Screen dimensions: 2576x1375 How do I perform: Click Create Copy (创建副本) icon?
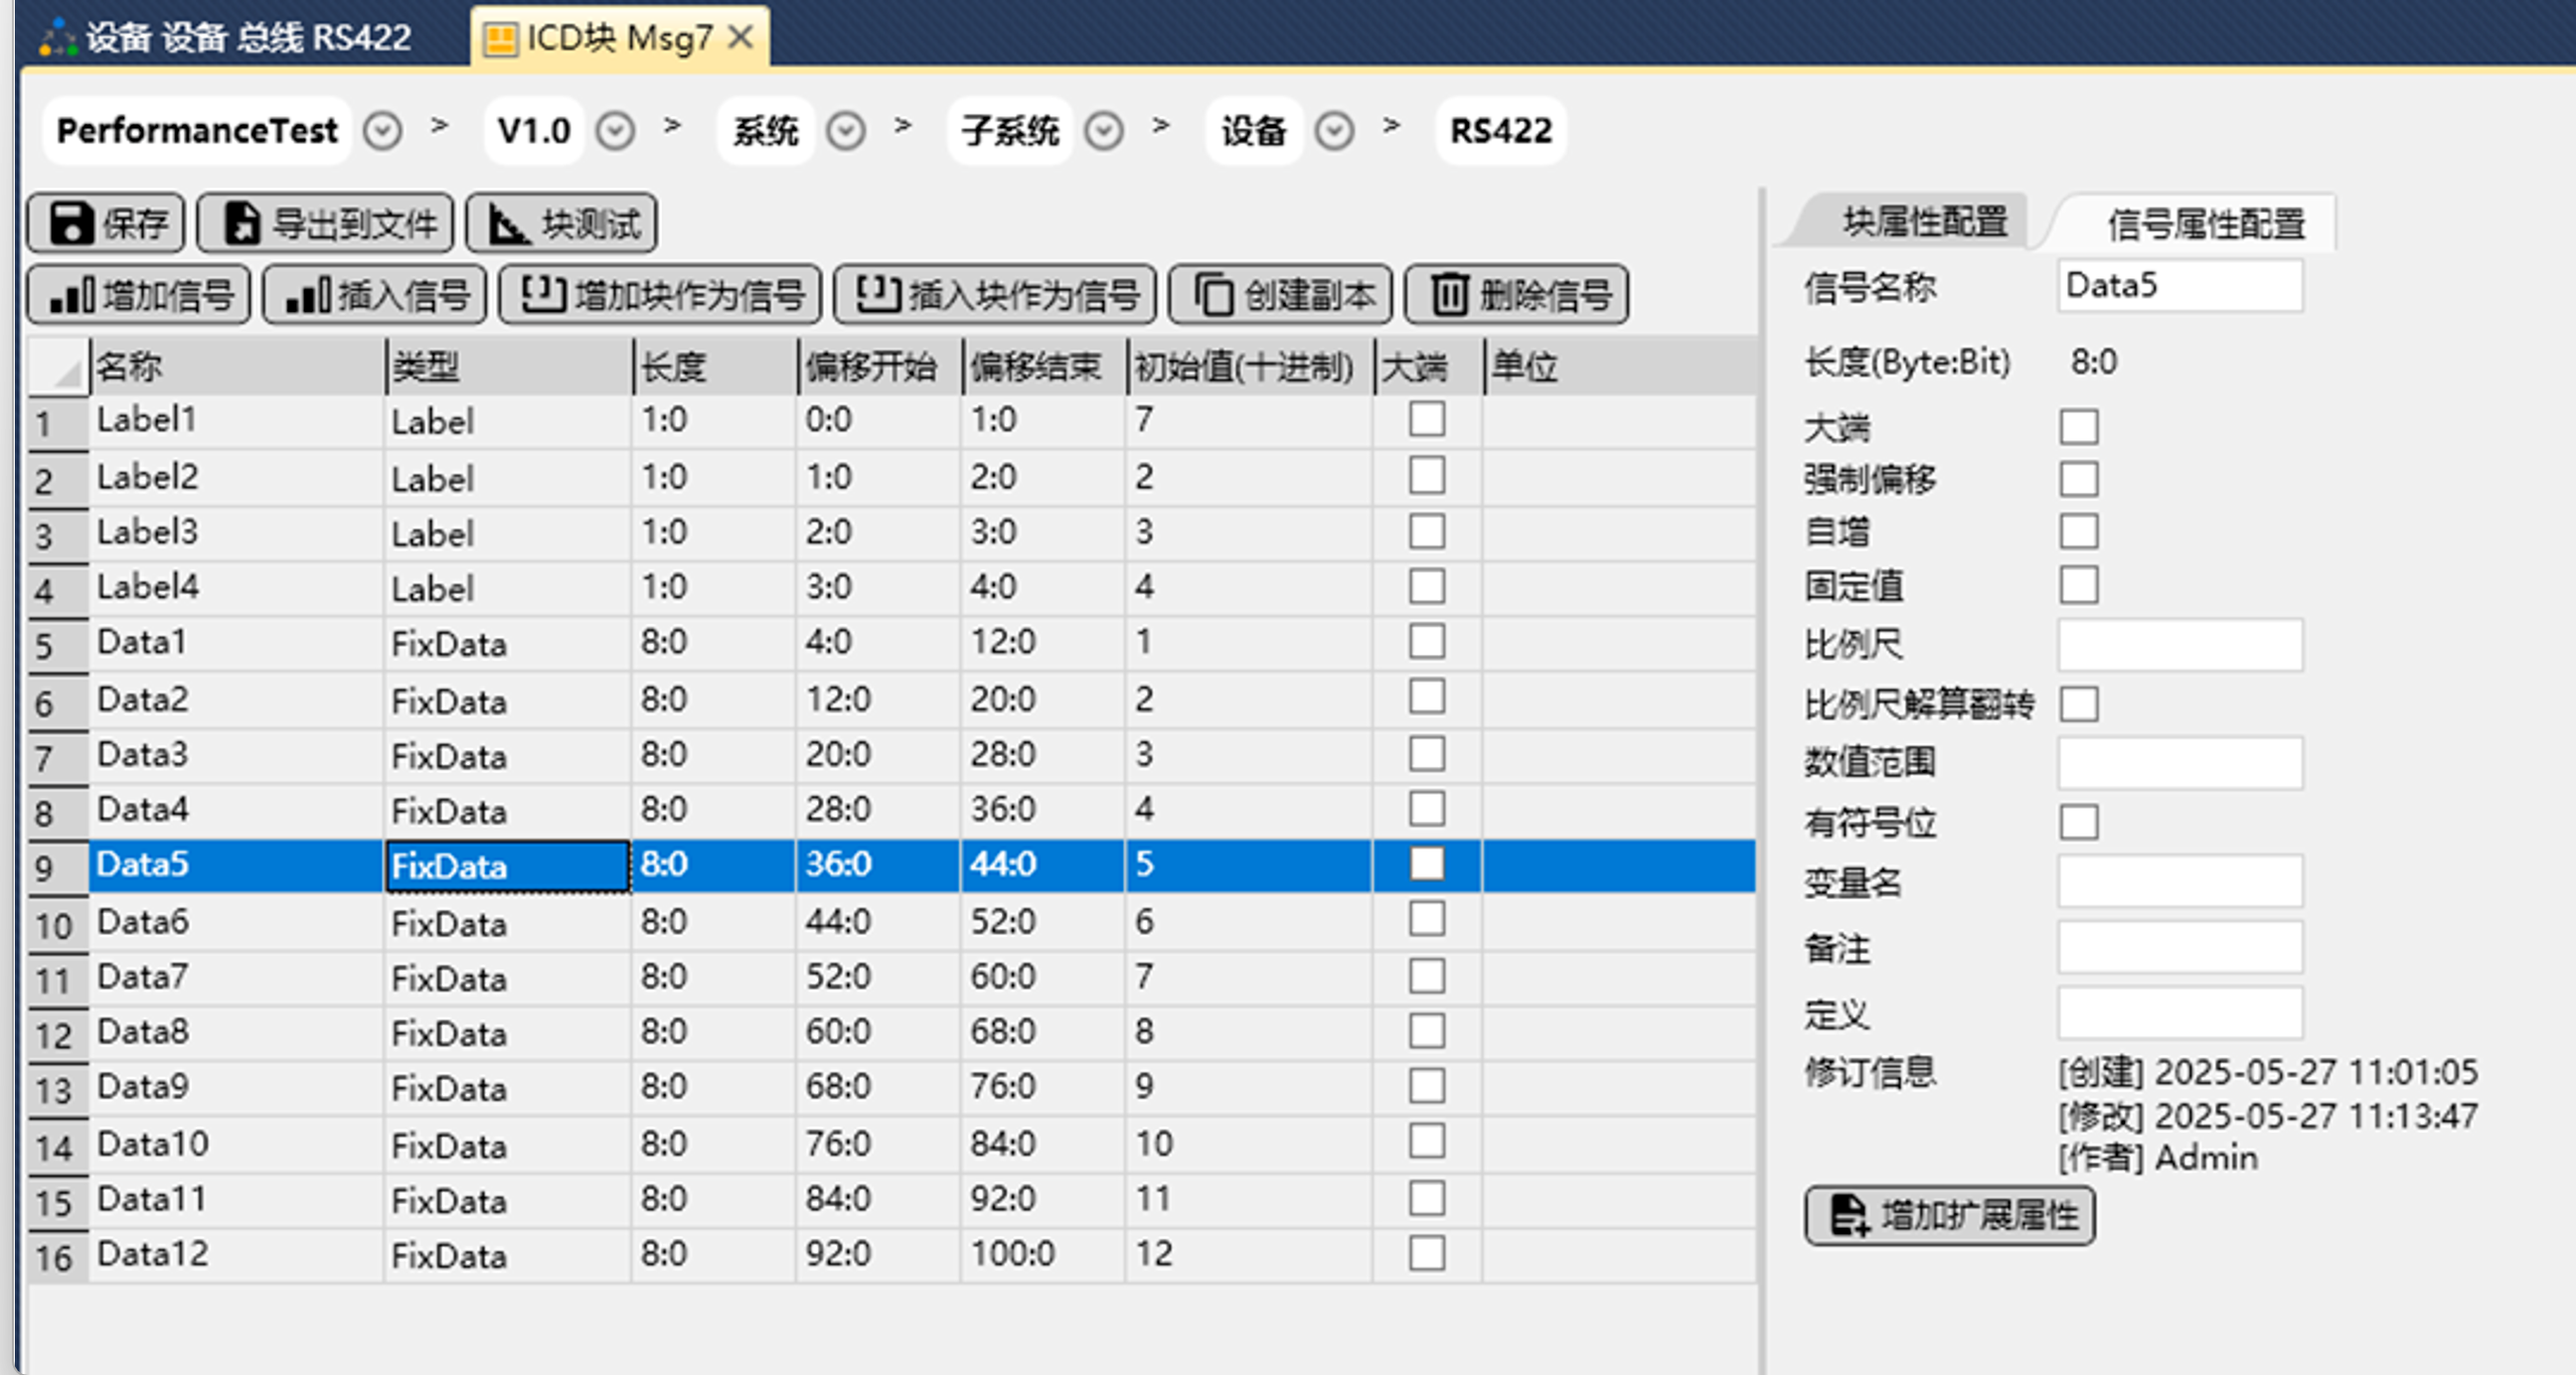(x=1214, y=295)
